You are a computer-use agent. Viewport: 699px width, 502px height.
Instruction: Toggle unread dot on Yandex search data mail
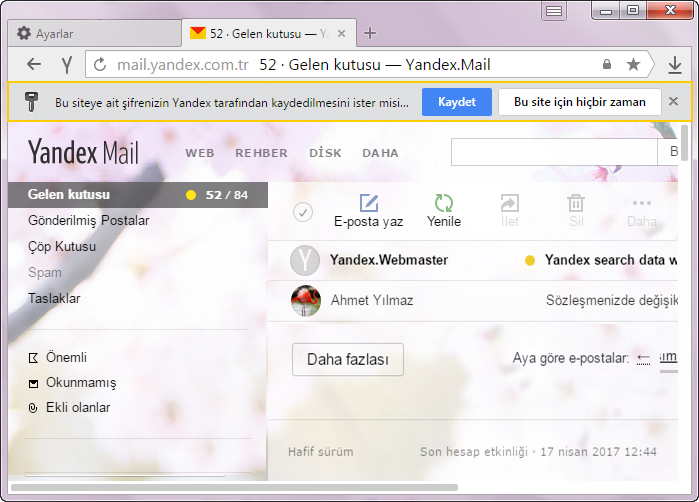tap(530, 260)
